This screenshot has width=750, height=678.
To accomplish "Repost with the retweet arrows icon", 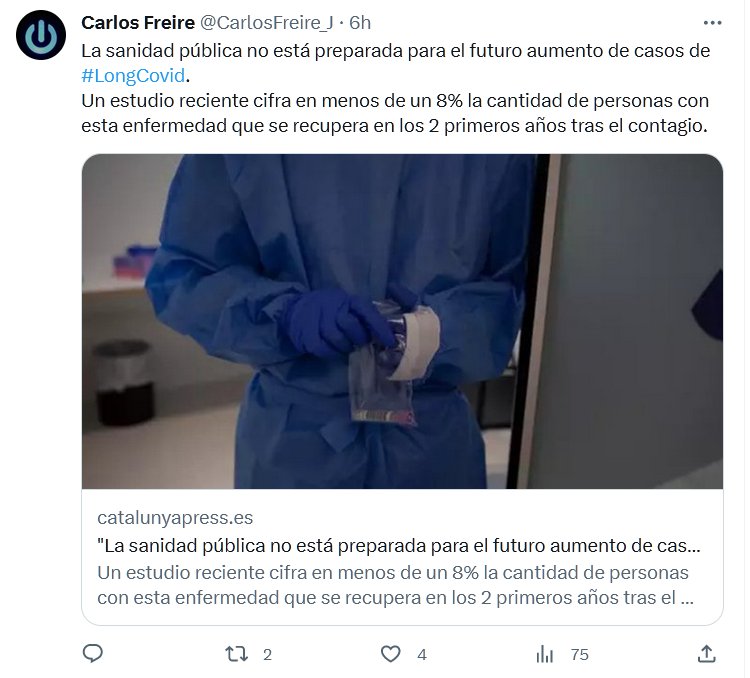I will click(236, 654).
